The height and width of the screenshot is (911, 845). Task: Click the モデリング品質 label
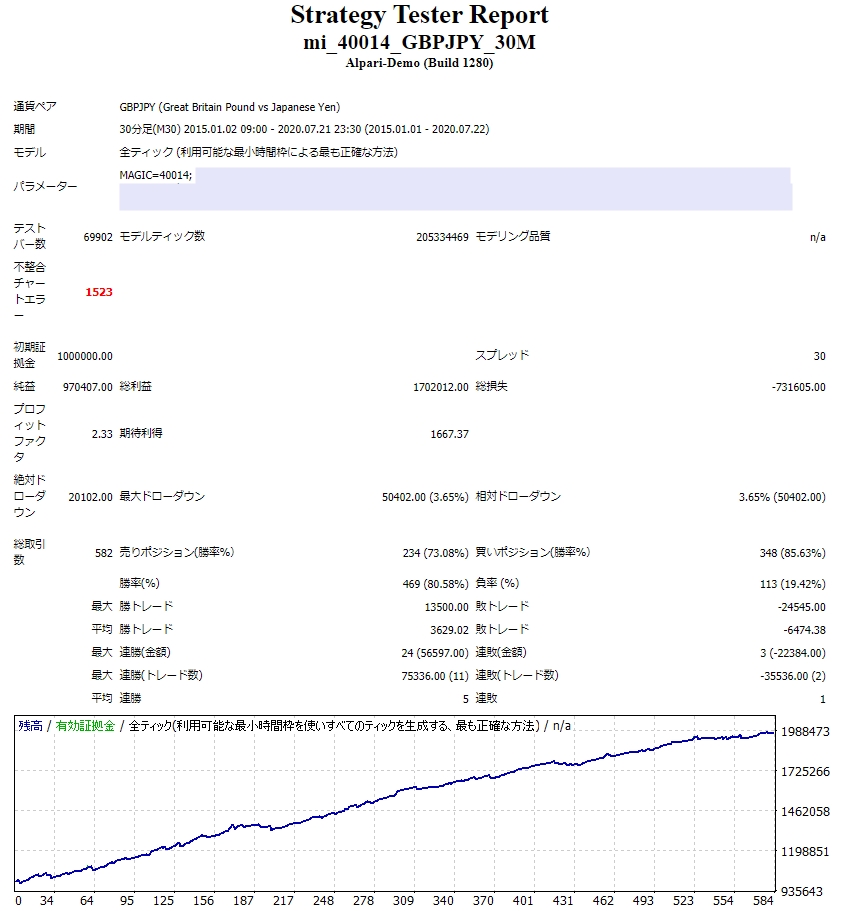click(513, 236)
